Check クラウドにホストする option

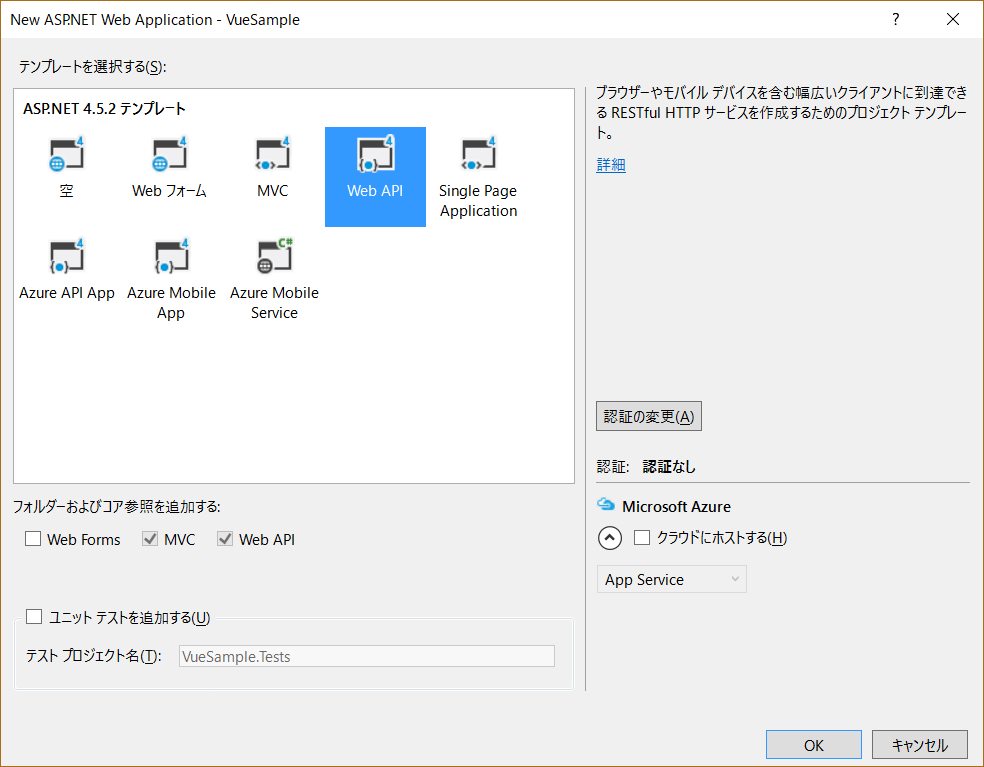click(641, 537)
